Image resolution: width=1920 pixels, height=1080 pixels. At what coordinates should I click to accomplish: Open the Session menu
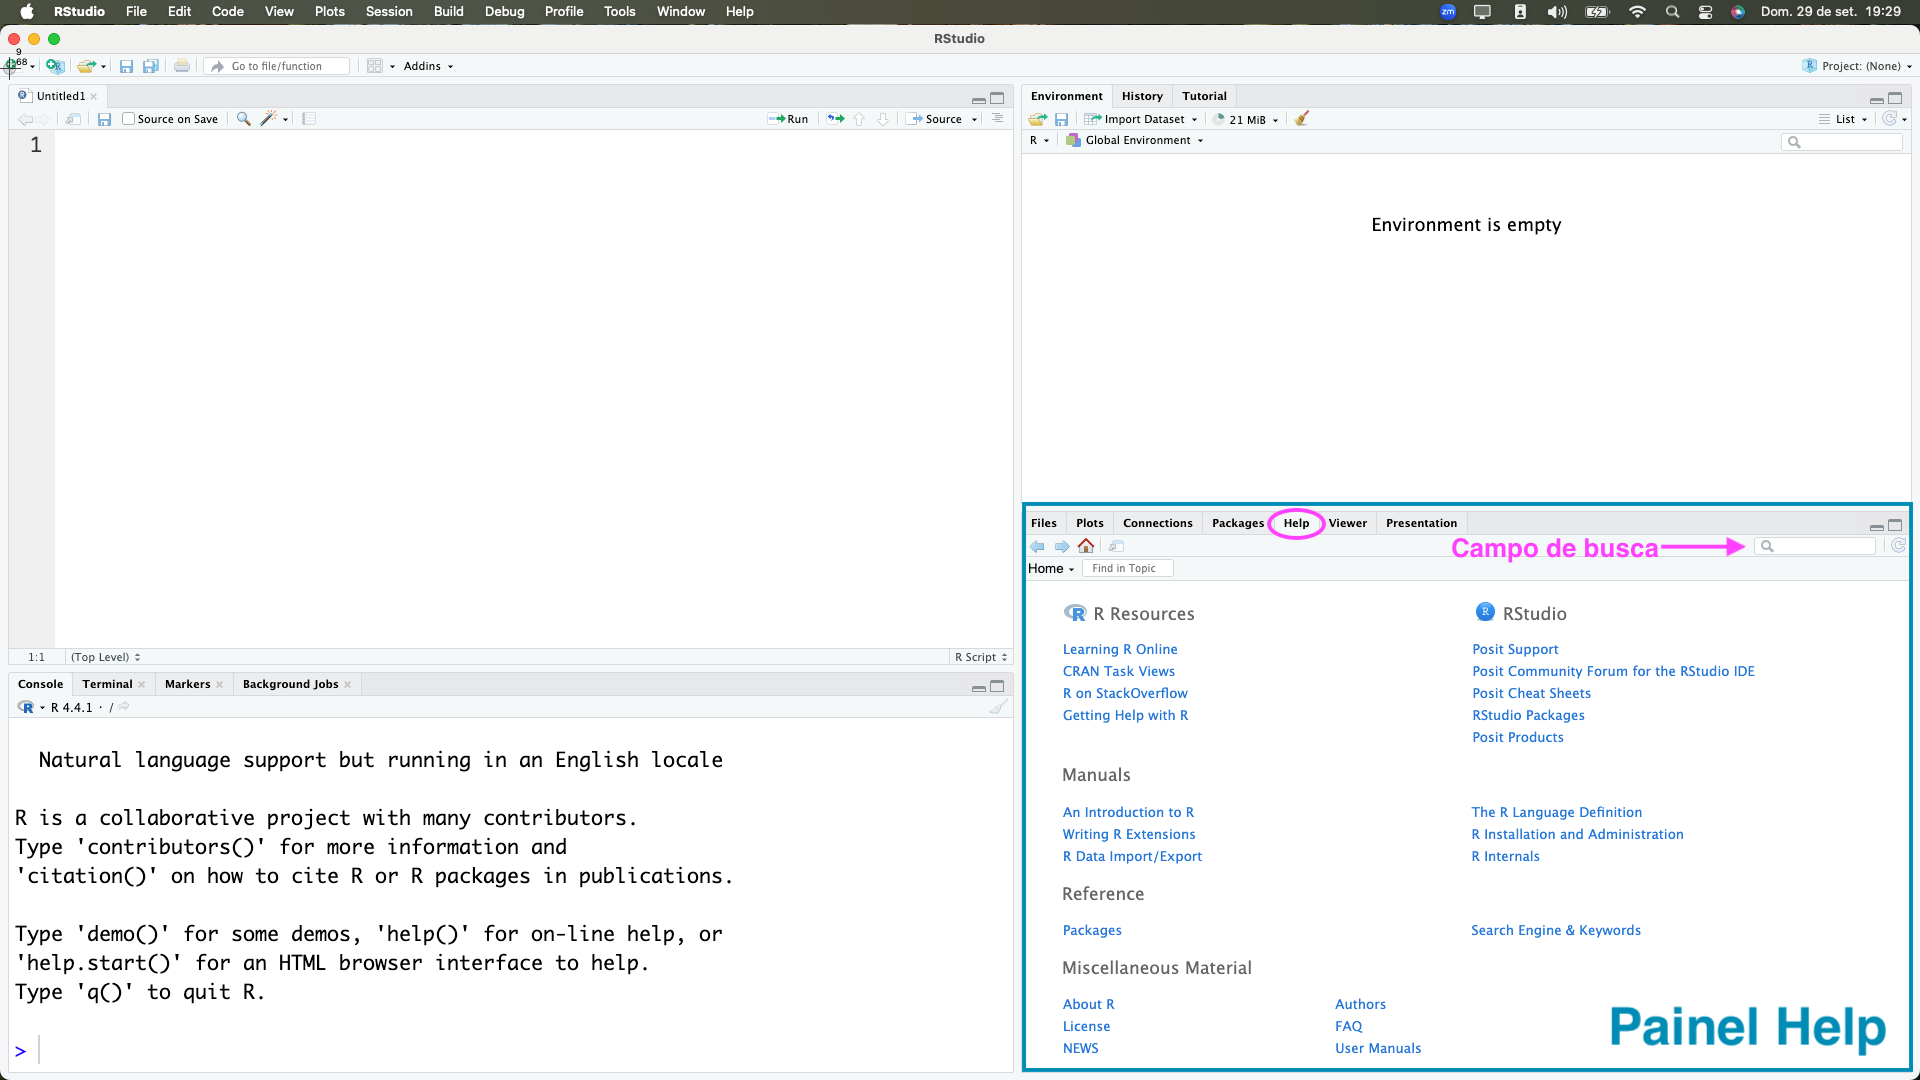[389, 12]
